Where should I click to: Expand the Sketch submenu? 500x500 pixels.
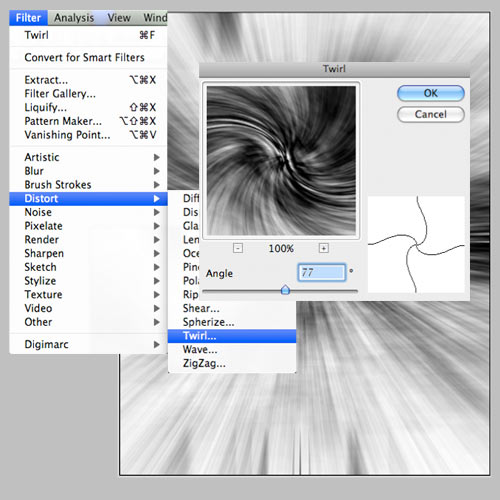click(88, 267)
